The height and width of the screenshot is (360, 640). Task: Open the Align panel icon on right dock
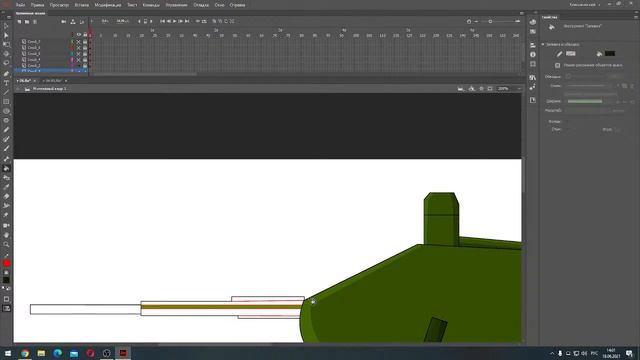coord(533,45)
